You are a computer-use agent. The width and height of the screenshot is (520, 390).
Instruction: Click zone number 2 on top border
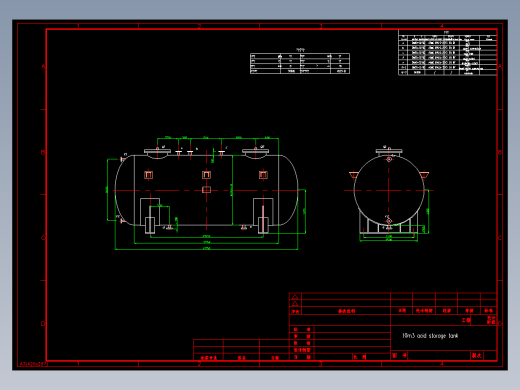pos(199,26)
